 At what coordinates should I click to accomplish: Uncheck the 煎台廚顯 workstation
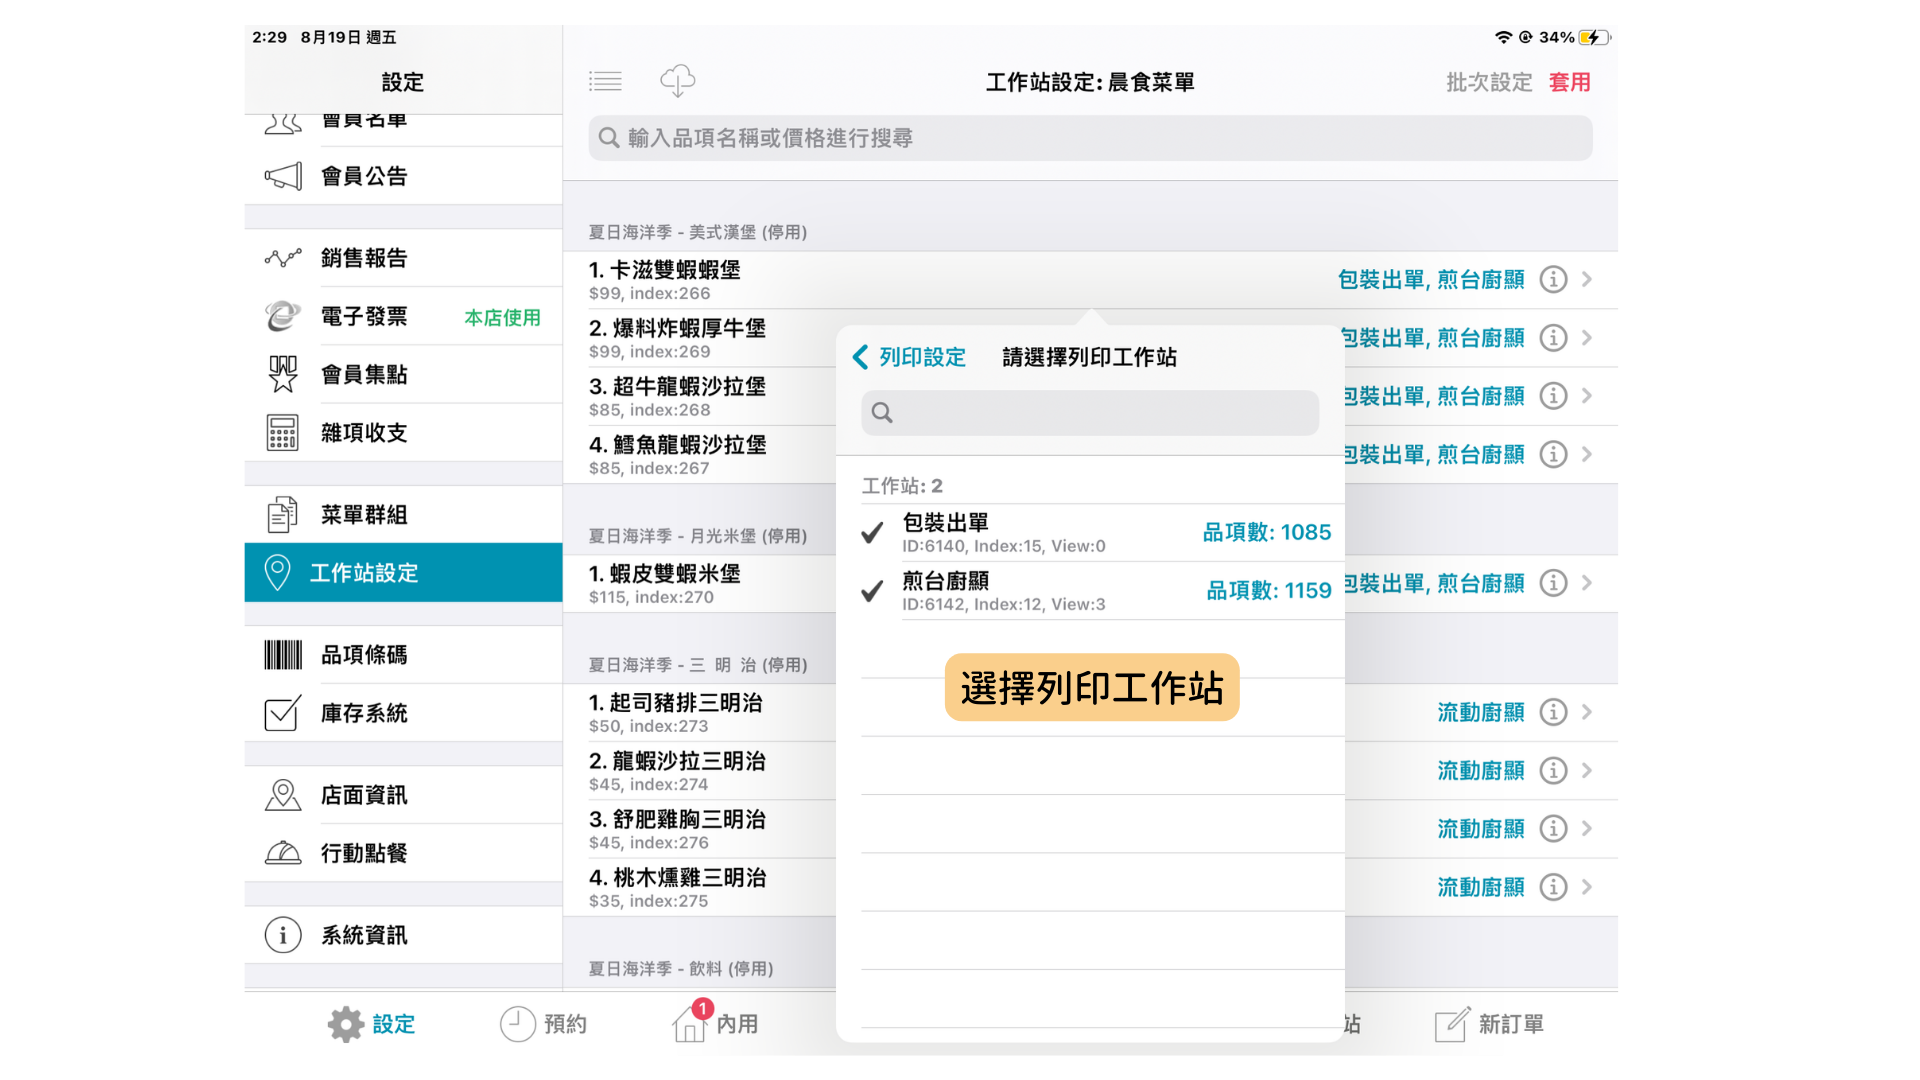(1097, 590)
